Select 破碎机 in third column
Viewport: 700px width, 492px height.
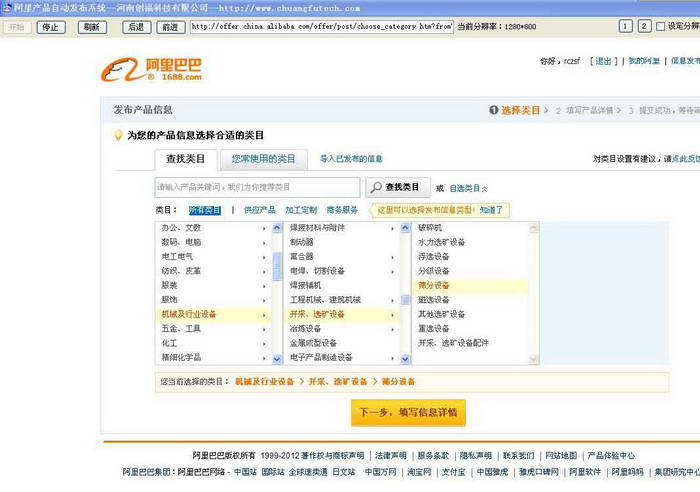470,228
